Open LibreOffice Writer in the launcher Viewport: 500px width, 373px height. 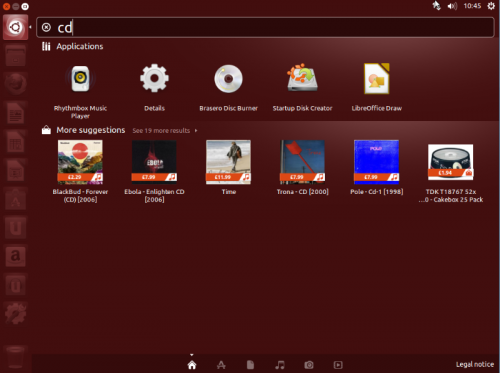point(15,113)
